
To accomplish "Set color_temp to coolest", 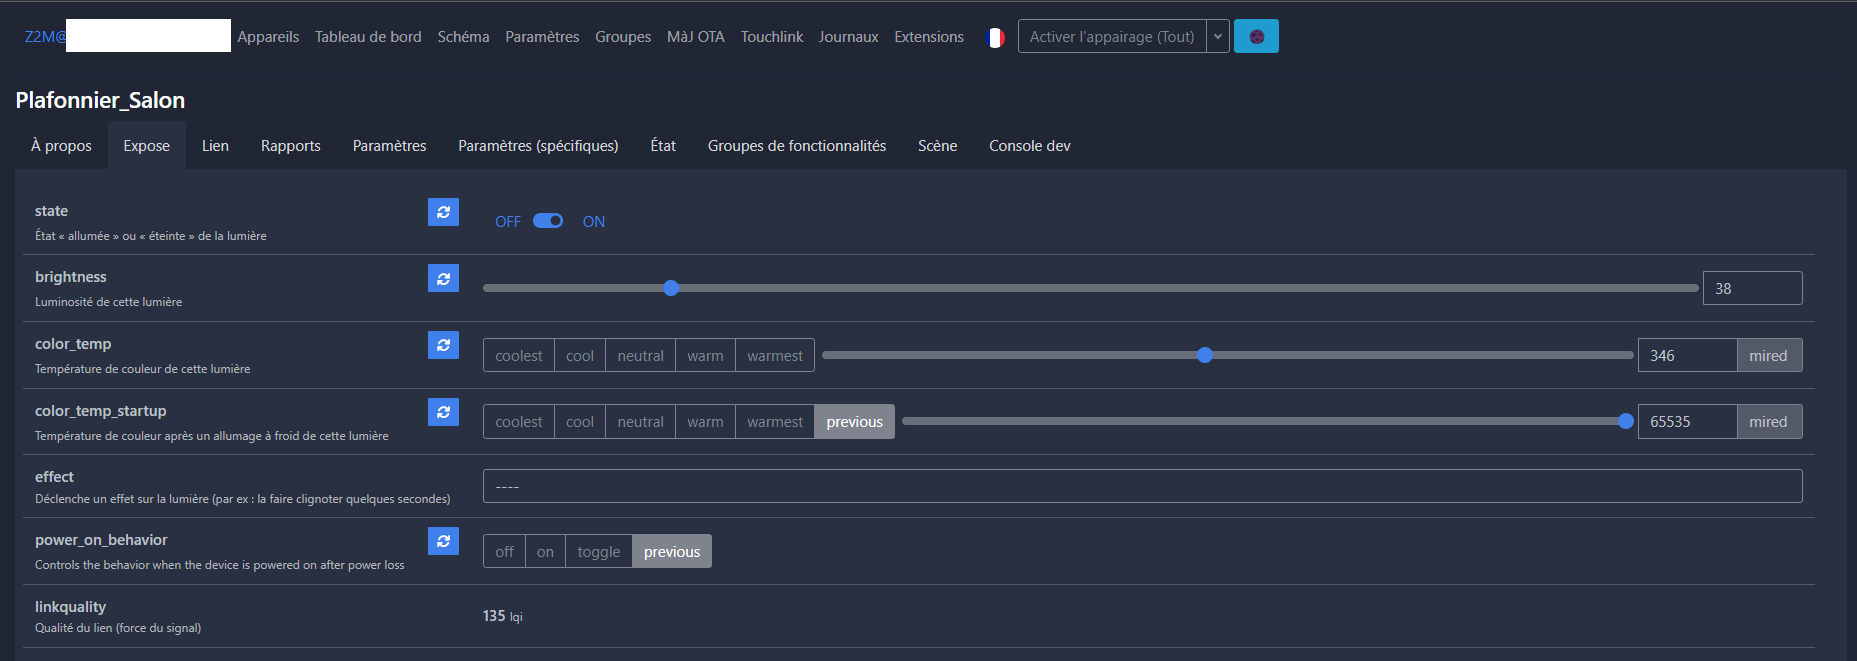I will point(519,355).
